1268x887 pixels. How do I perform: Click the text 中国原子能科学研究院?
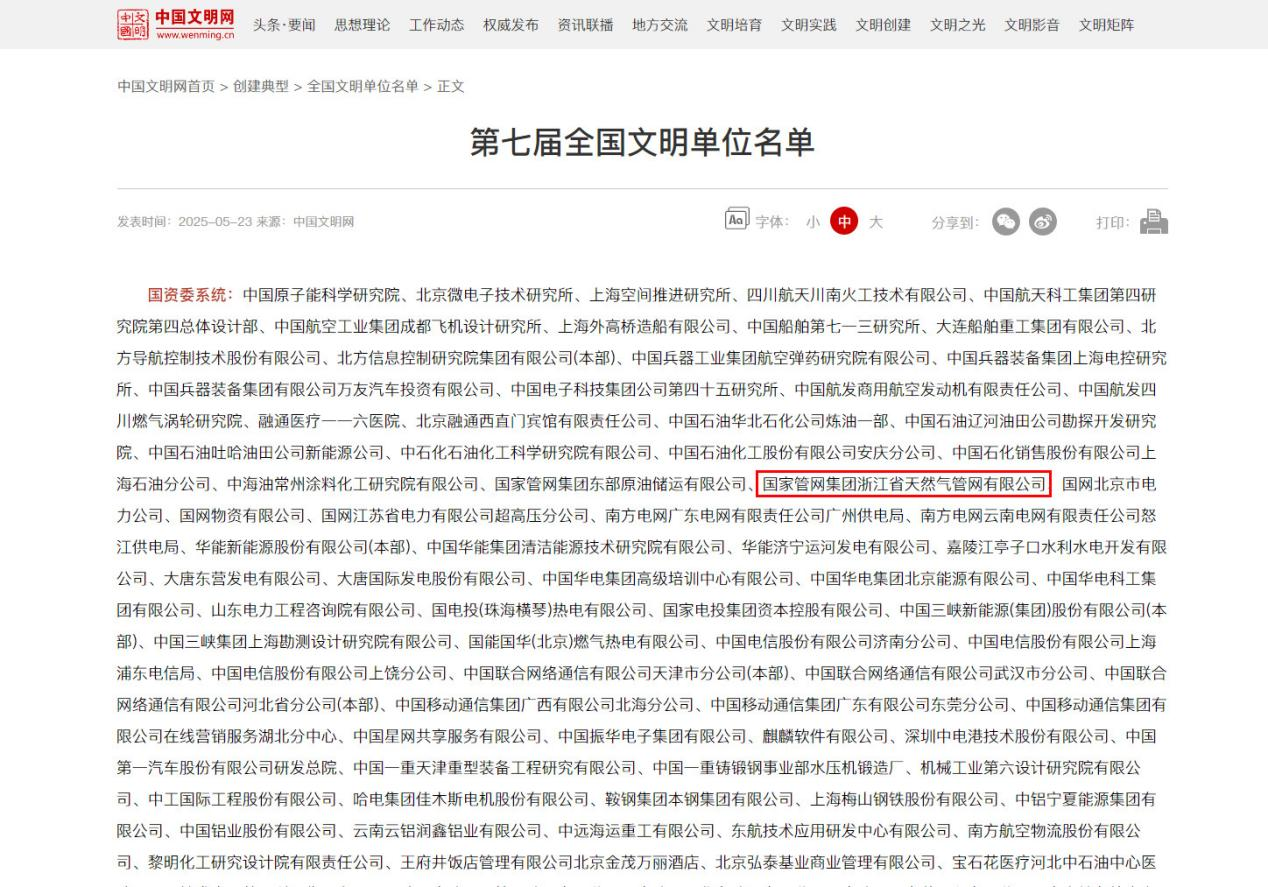[322, 295]
